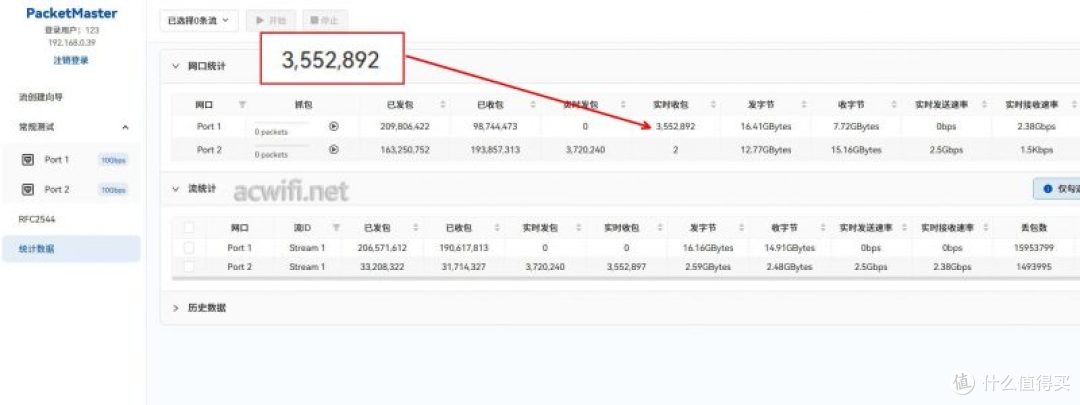The width and height of the screenshot is (1080, 405).
Task: Click the 注销登录 logout link
Action: (x=71, y=61)
